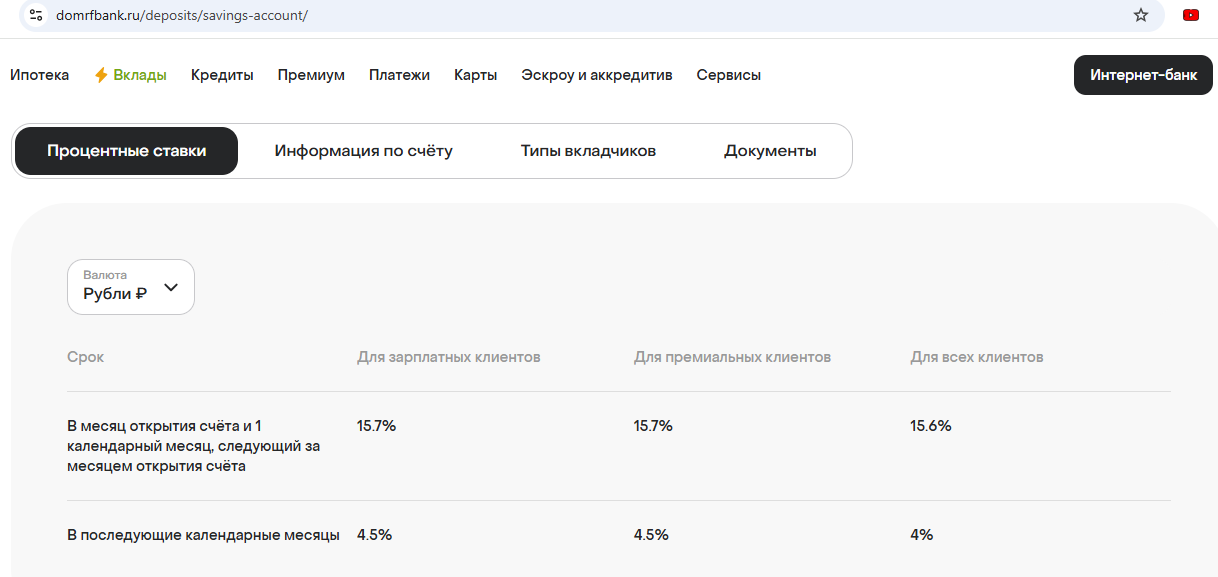Switch to the Информация по счёту tab
The width and height of the screenshot is (1218, 577).
click(363, 151)
